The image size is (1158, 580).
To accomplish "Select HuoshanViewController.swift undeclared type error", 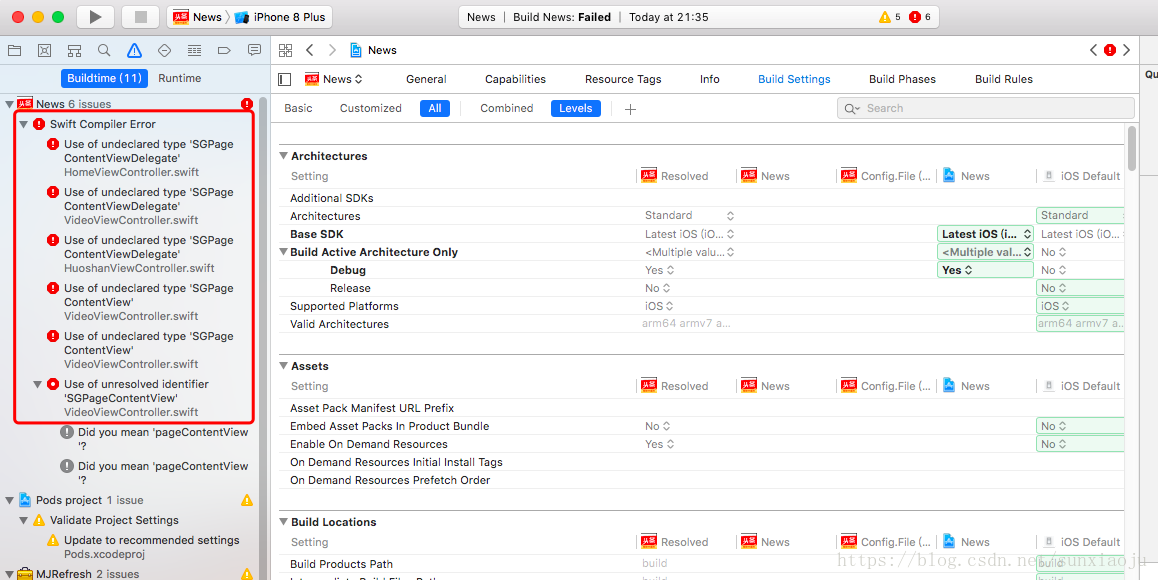I will click(140, 254).
